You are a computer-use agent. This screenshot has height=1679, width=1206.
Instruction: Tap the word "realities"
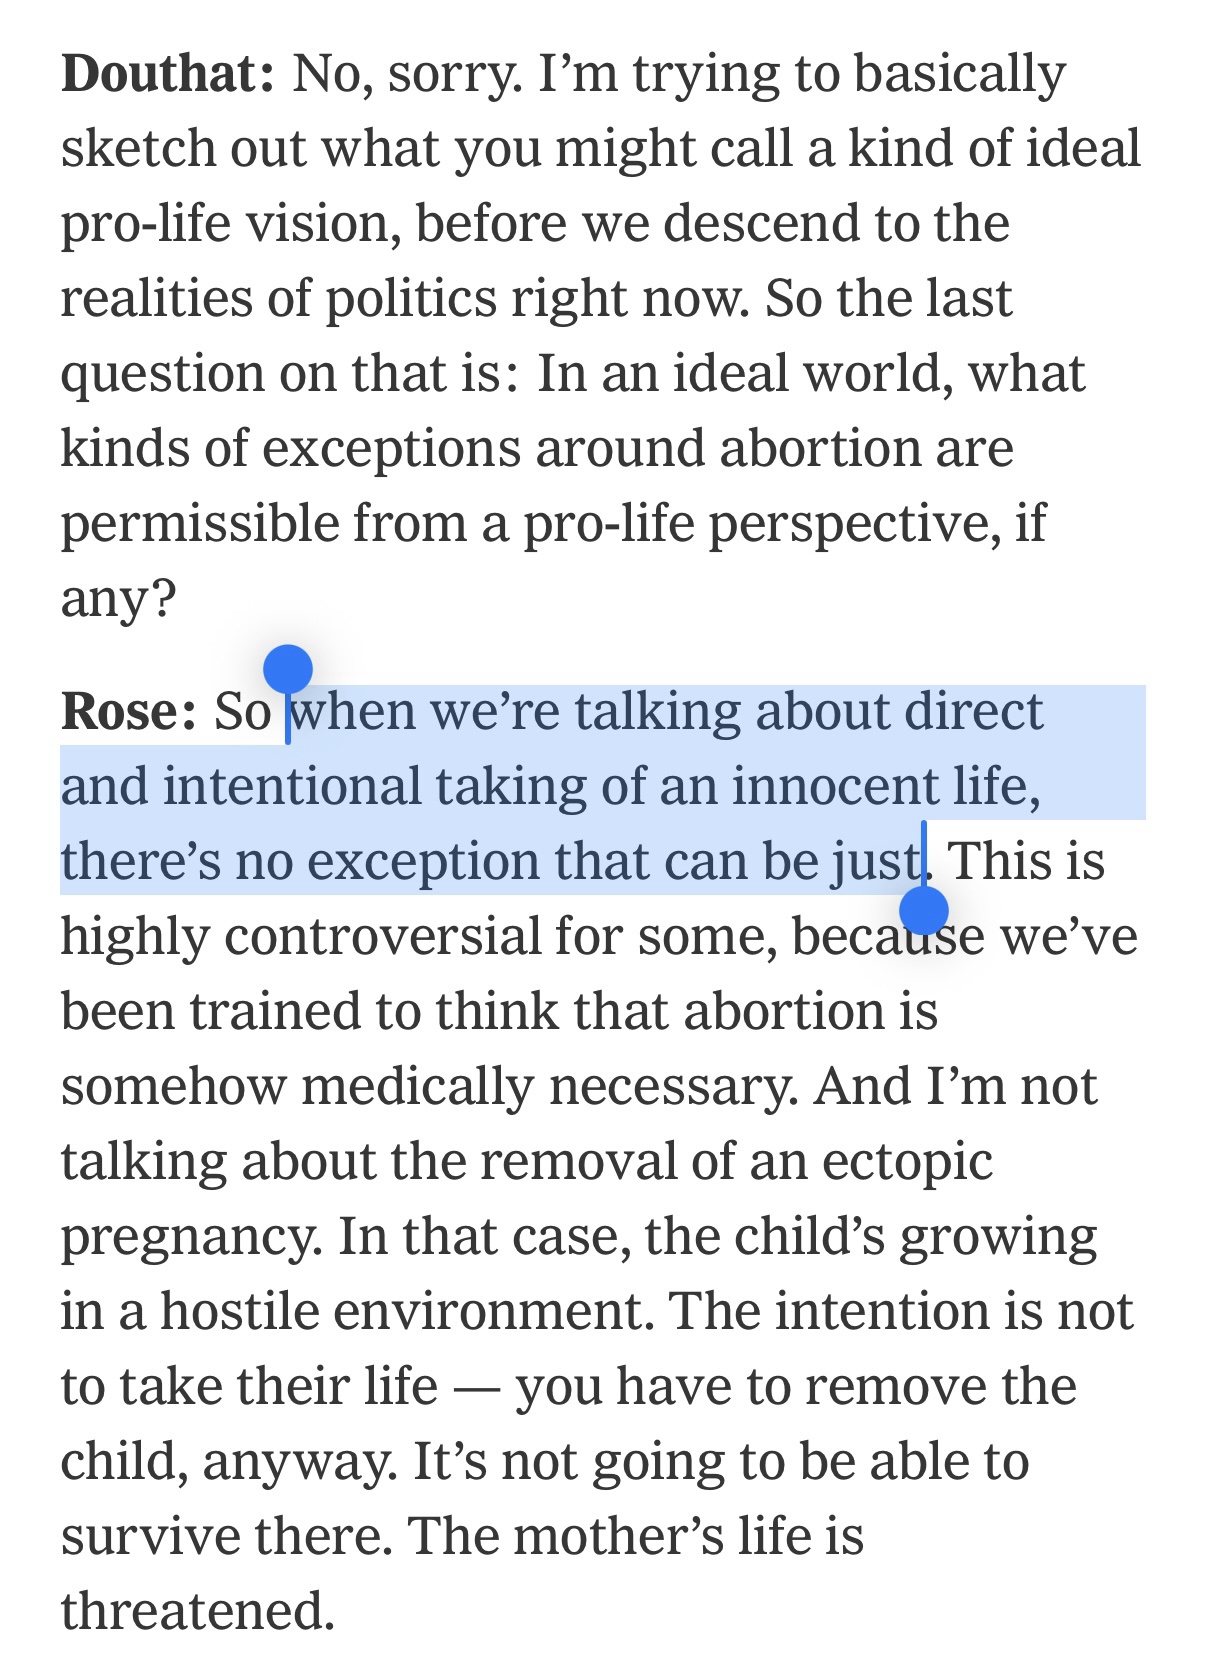coord(154,298)
